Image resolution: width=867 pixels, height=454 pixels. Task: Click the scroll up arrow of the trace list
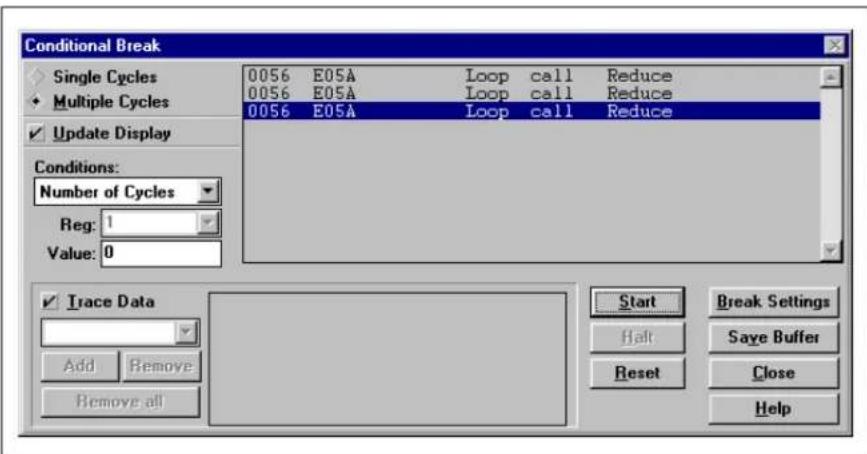coord(831,77)
